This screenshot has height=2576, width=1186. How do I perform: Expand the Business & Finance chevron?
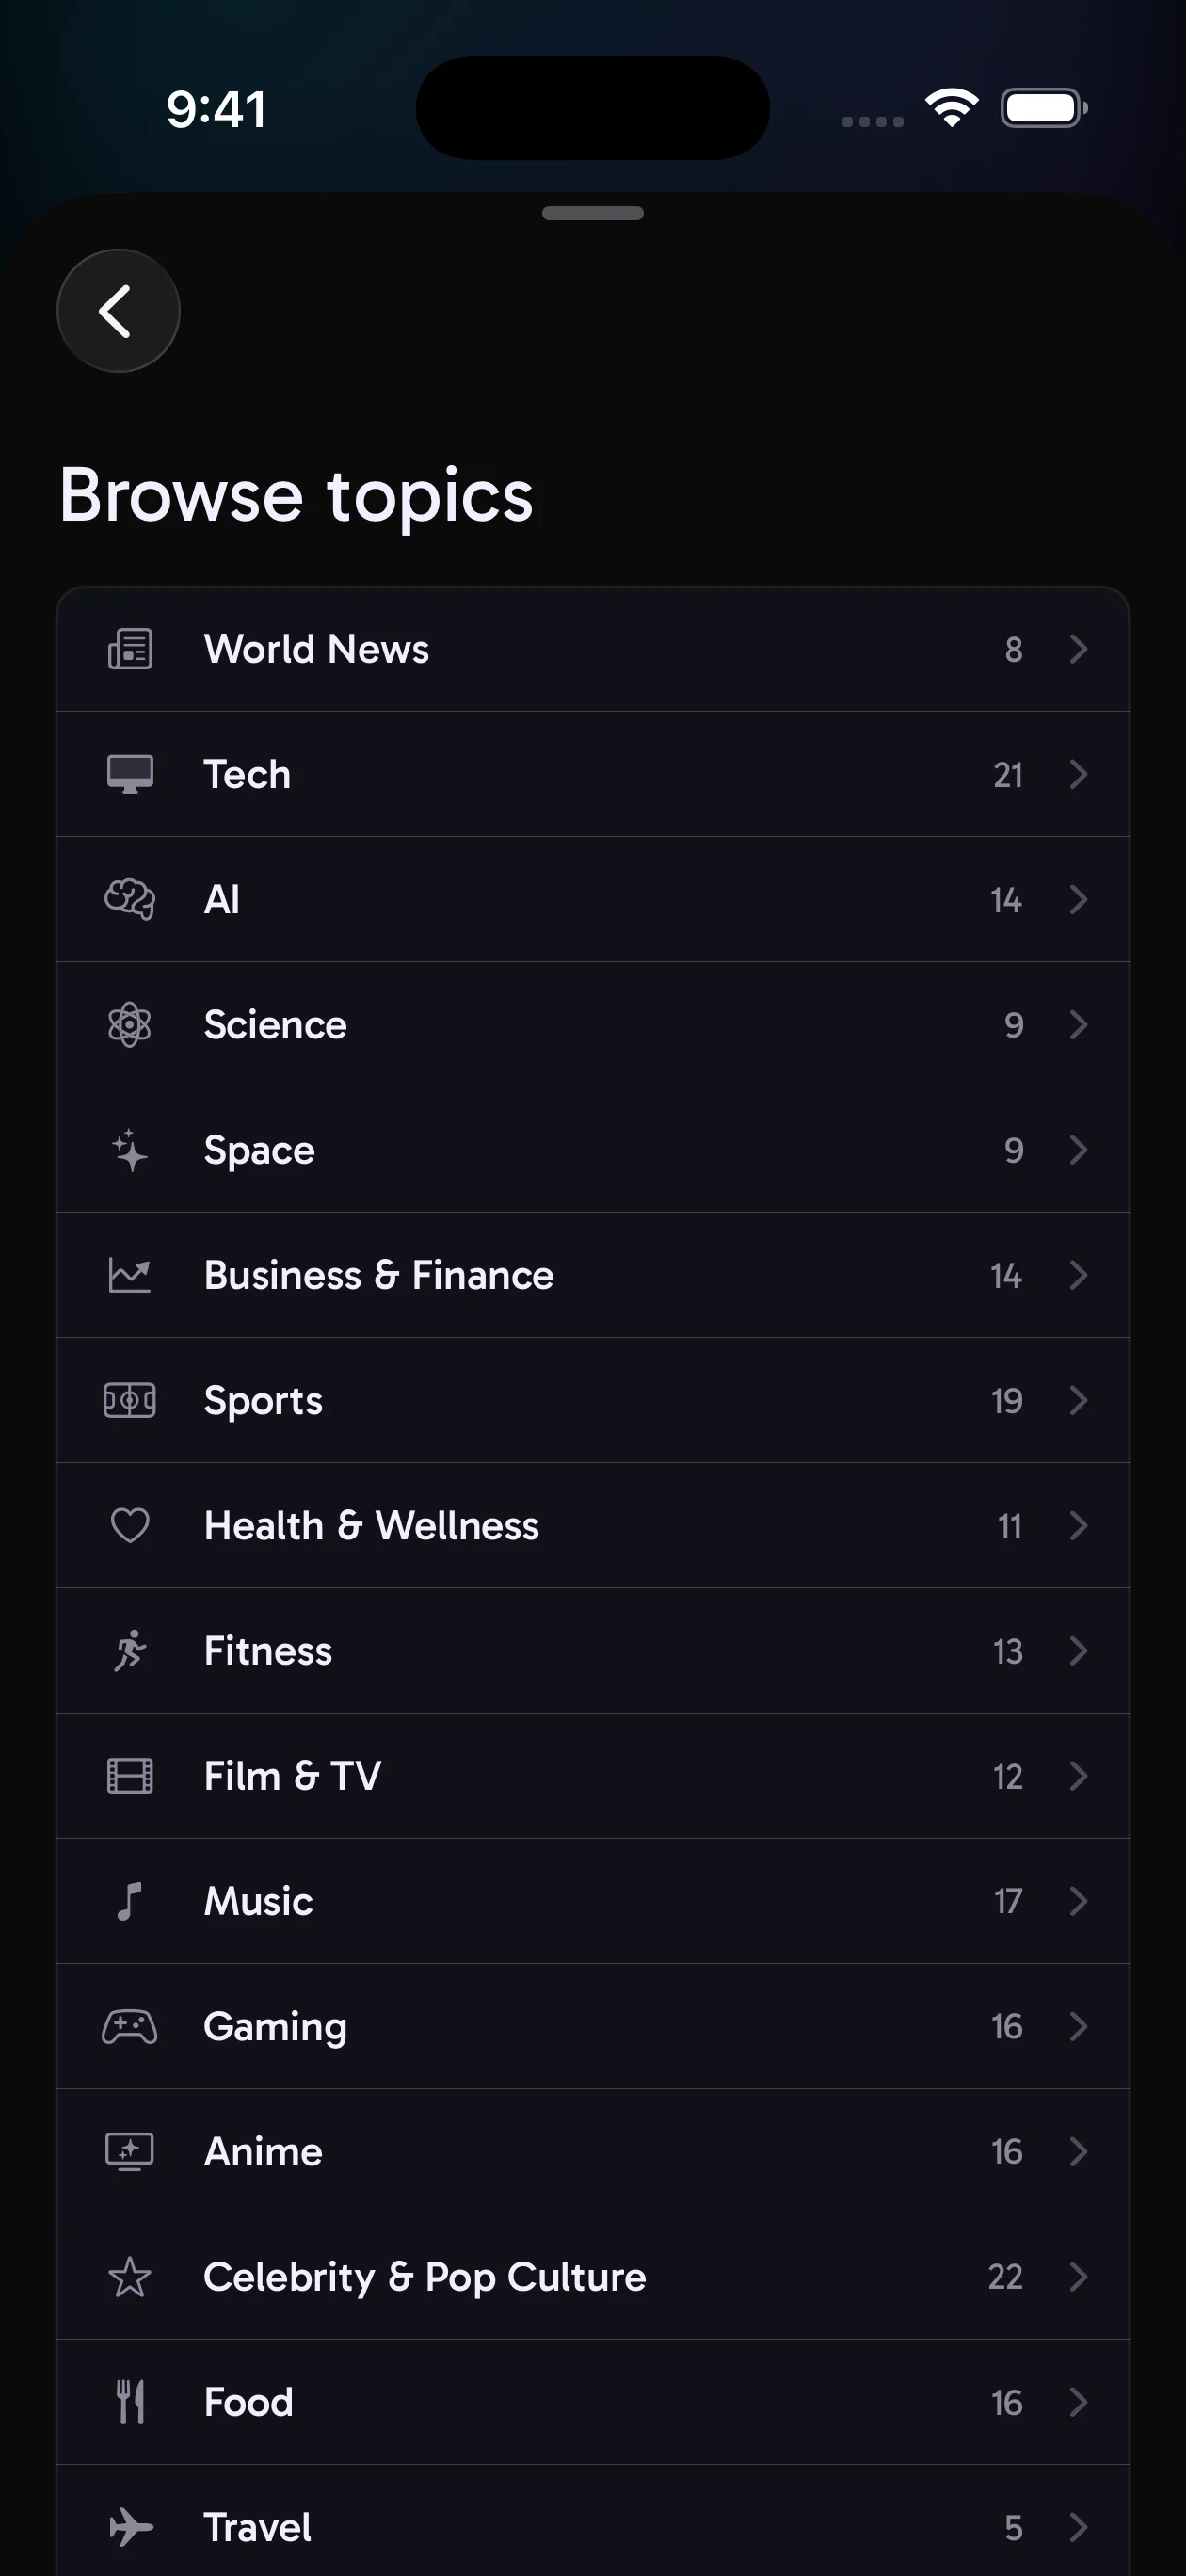(1078, 1275)
